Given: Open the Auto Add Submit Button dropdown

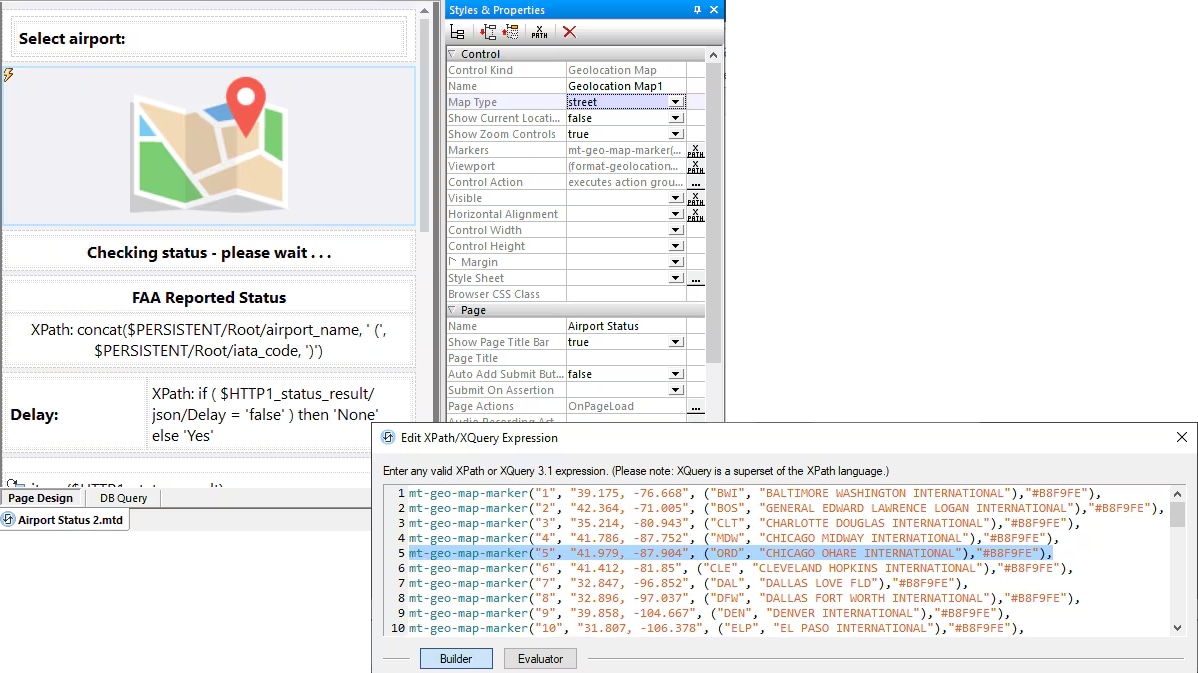Looking at the screenshot, I should (676, 373).
